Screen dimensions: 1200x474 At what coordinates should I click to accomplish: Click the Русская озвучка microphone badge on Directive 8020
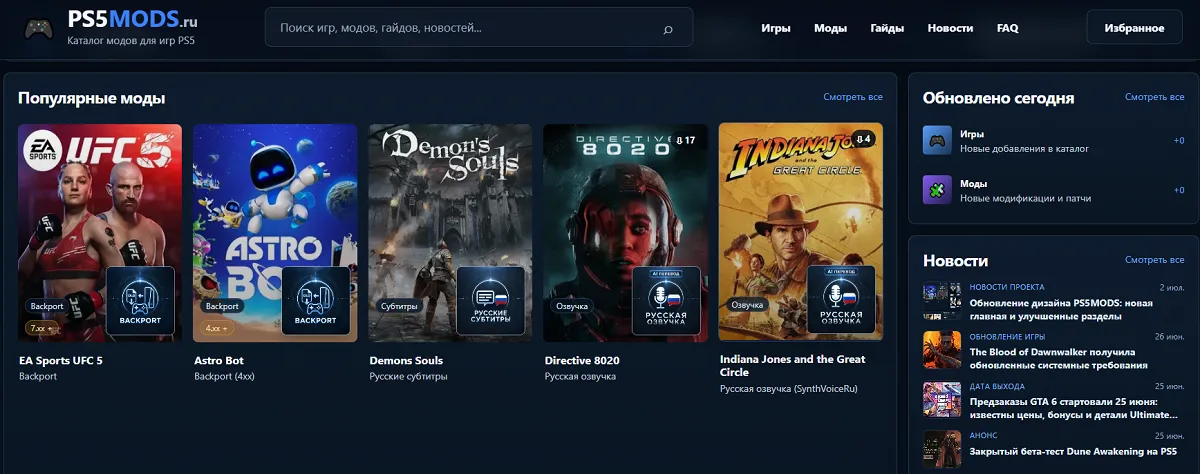coord(667,300)
